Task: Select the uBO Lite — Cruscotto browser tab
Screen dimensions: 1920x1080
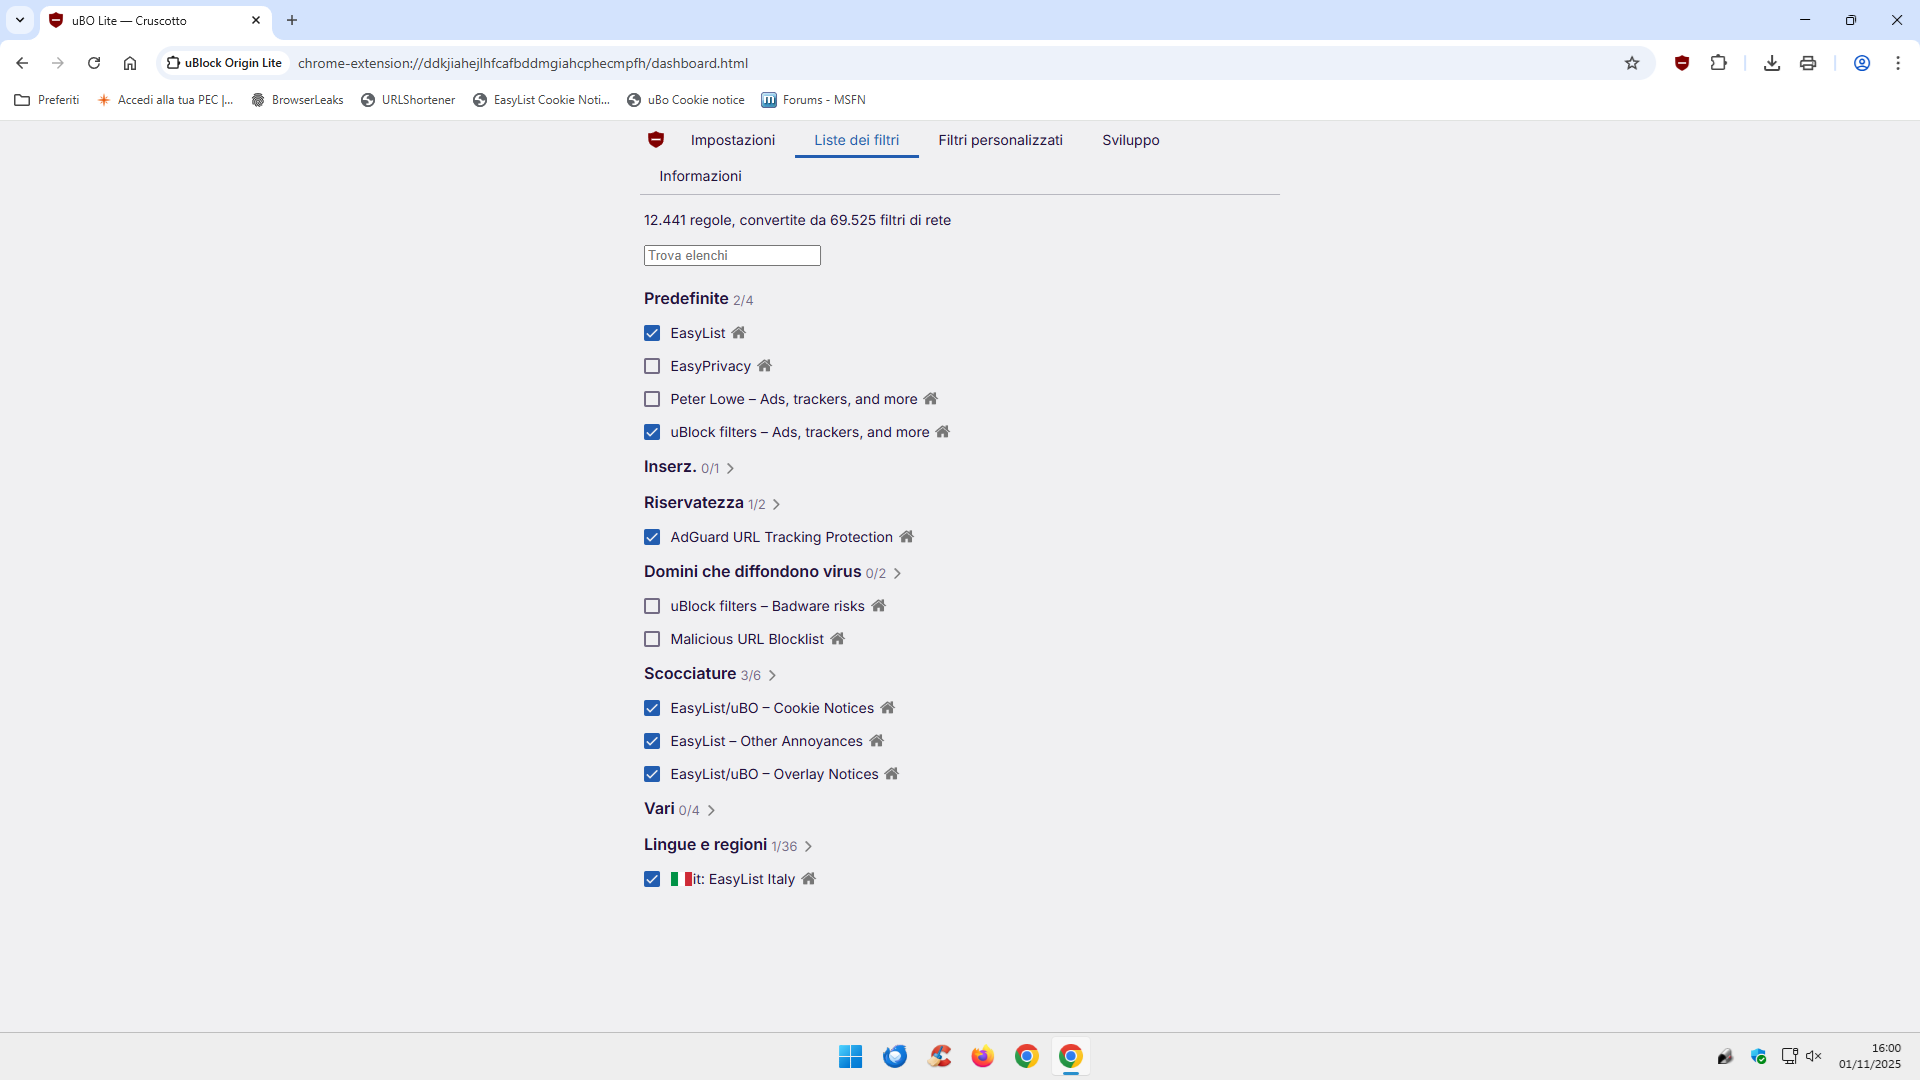Action: click(x=155, y=20)
